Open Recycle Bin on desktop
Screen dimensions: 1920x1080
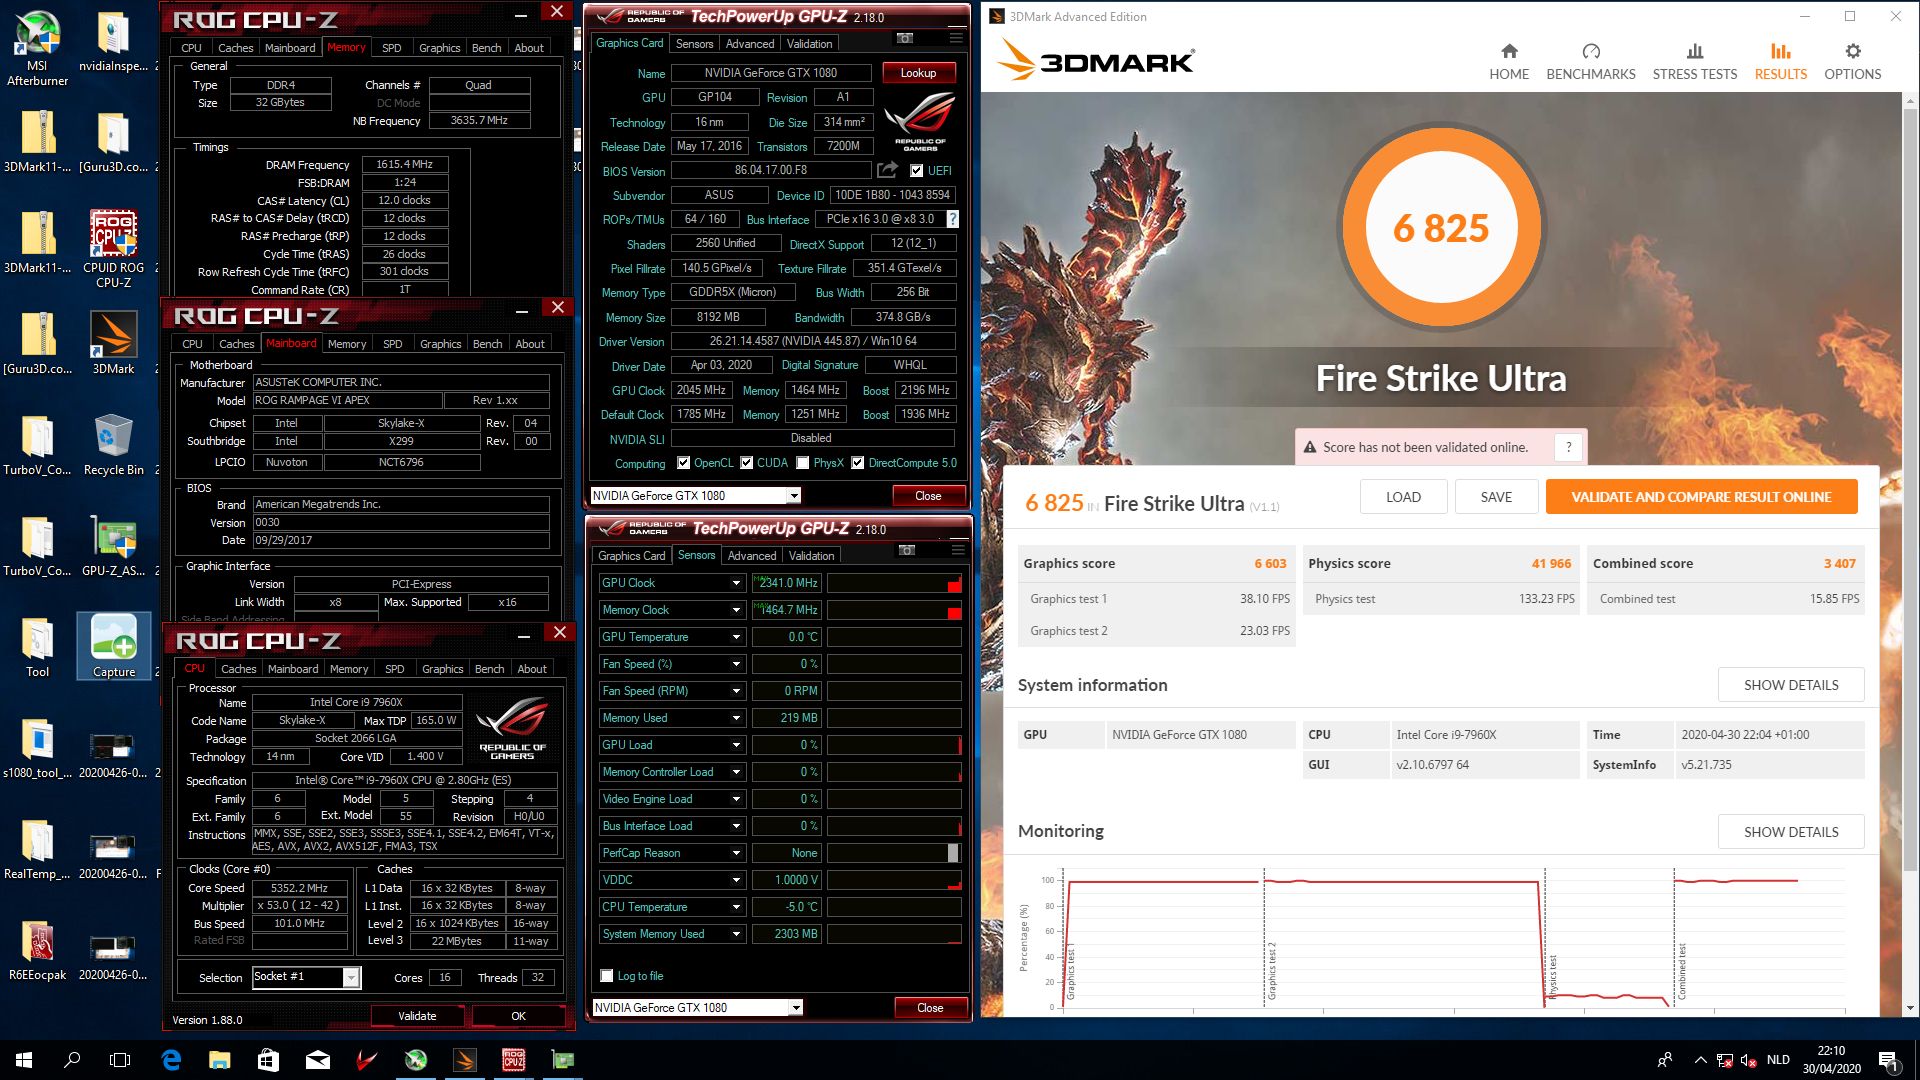(x=113, y=445)
